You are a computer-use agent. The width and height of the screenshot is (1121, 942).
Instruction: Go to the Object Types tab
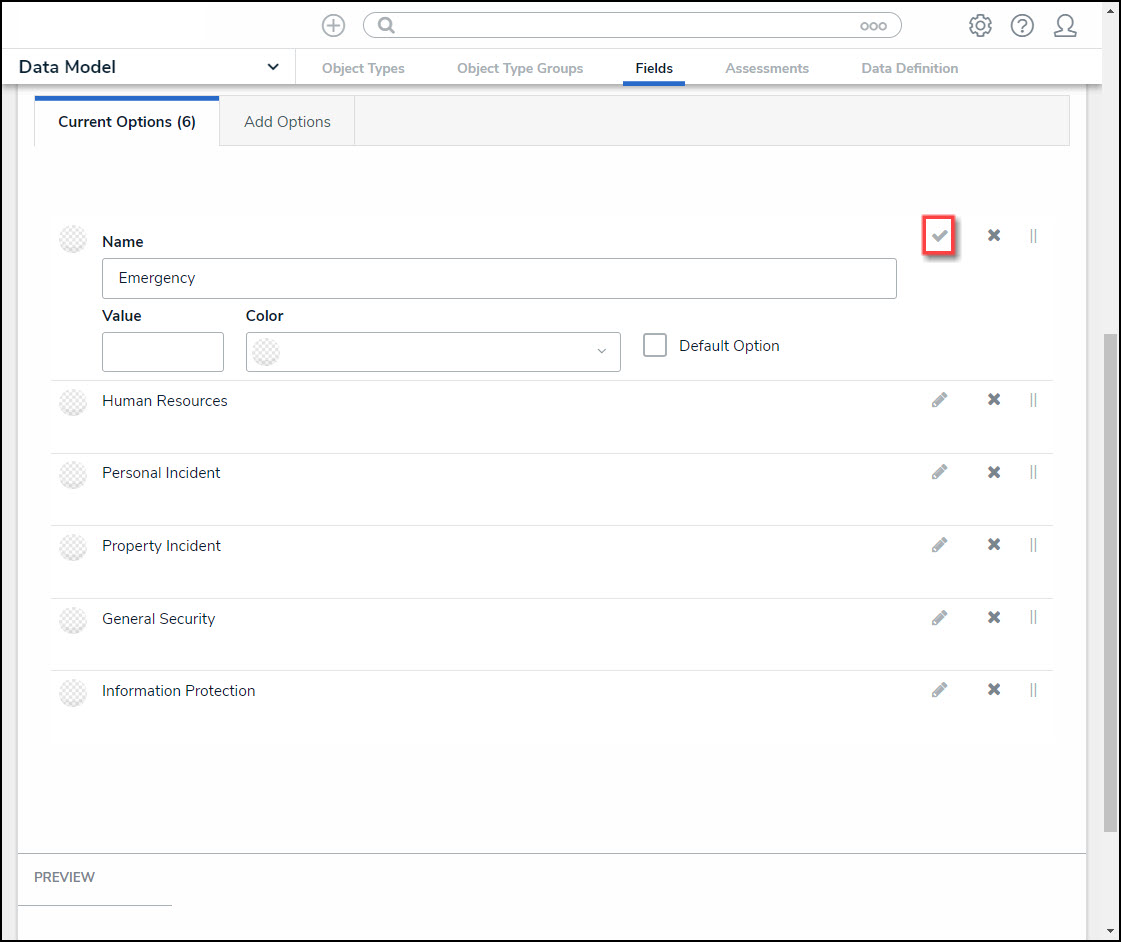pyautogui.click(x=363, y=68)
